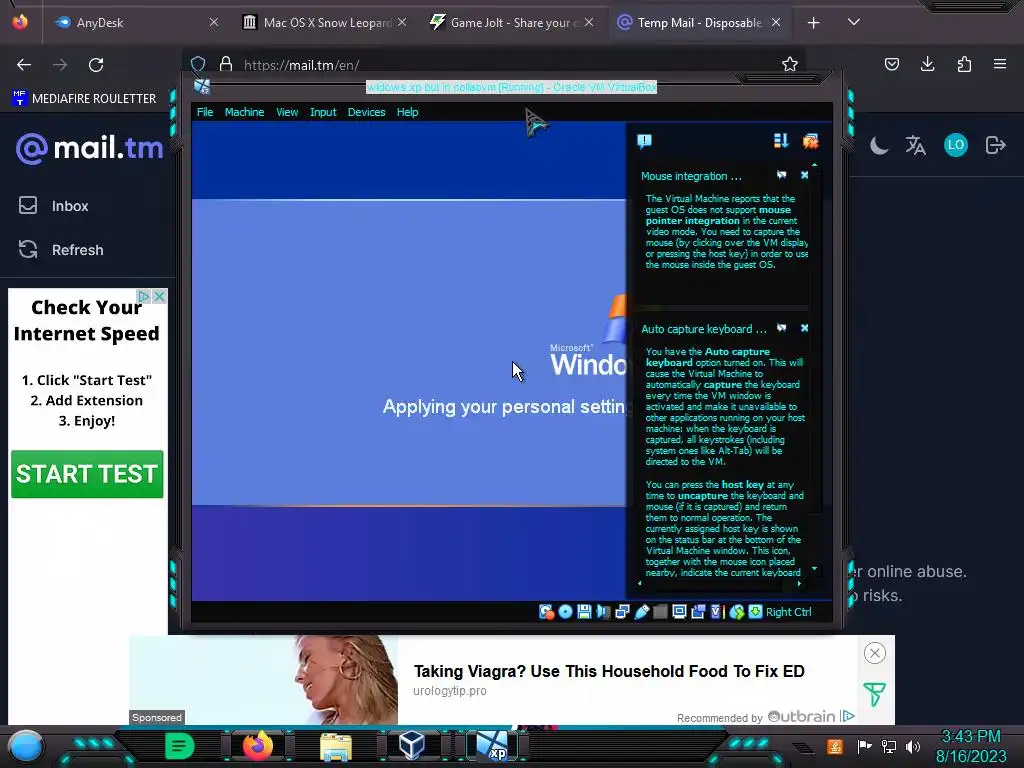
Task: Toggle dark mode moon icon on mail.tm
Action: pos(879,145)
